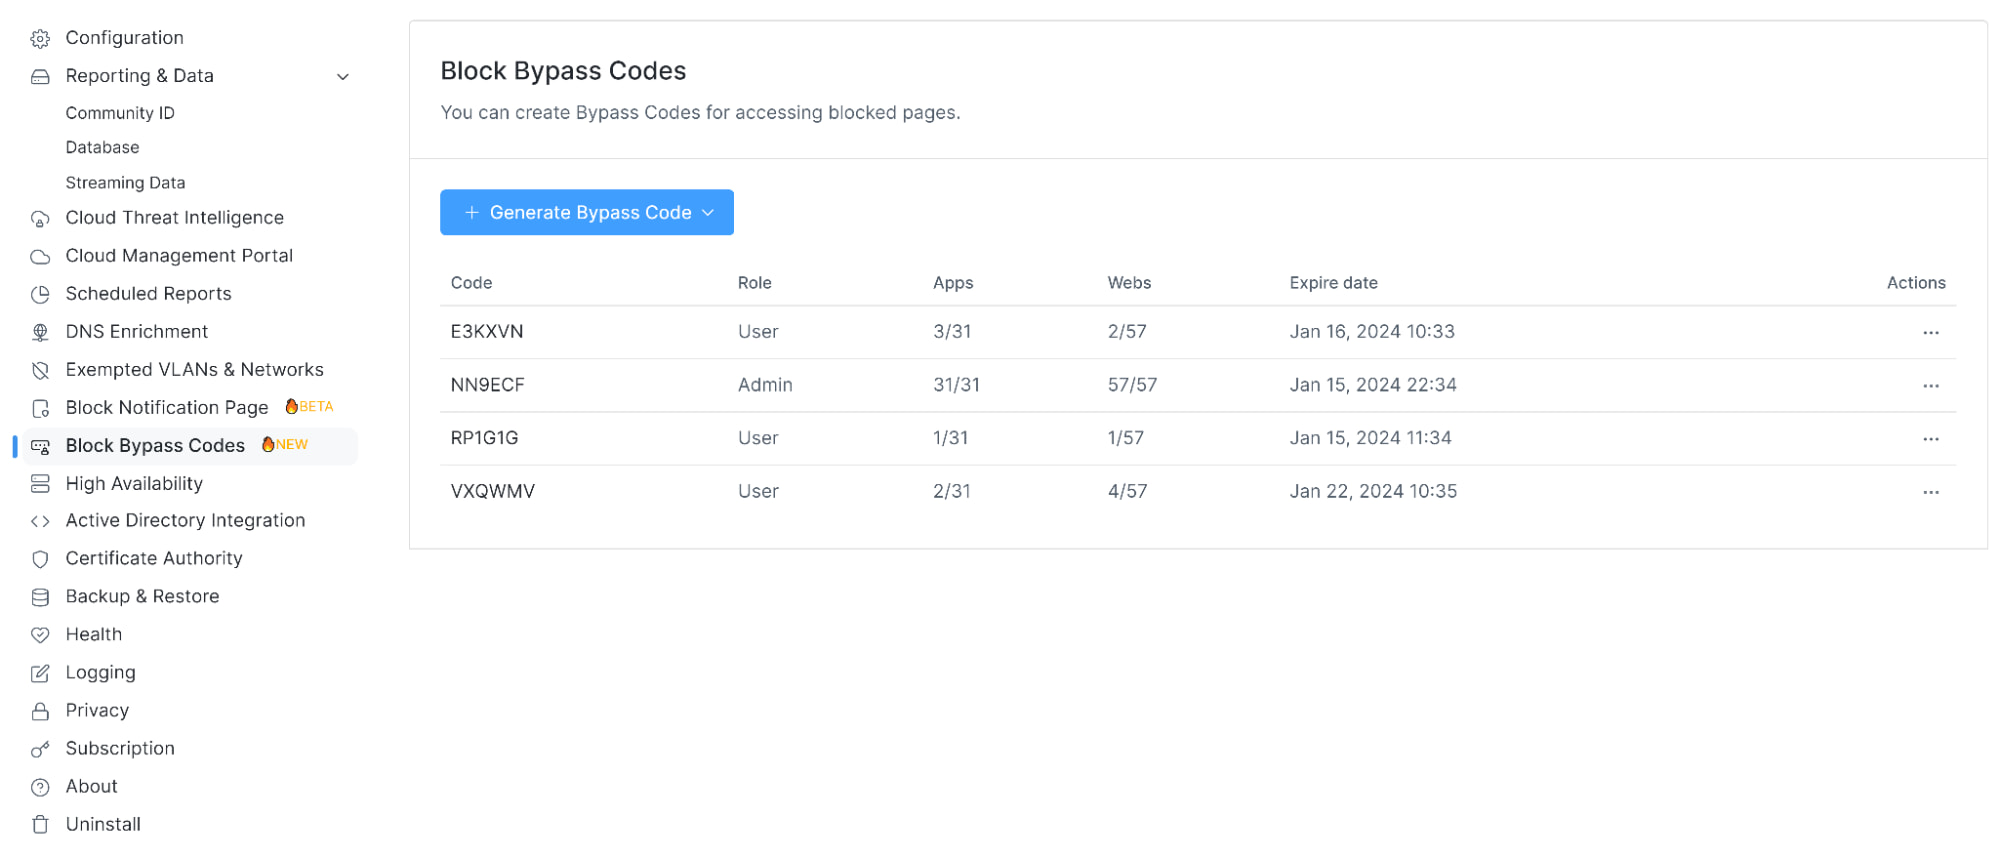Click the Generate Bypass Code button
1999x867 pixels.
pos(587,213)
